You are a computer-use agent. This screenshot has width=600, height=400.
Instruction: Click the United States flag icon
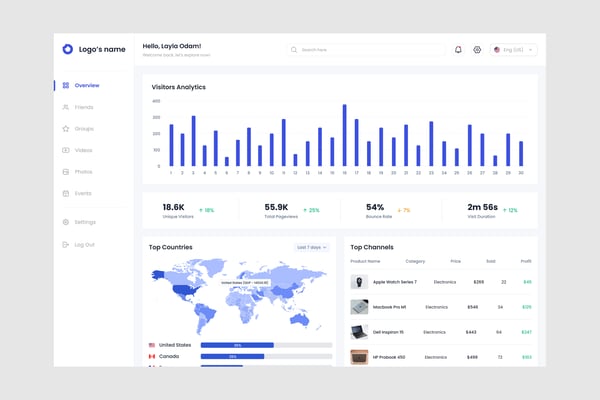(152, 345)
